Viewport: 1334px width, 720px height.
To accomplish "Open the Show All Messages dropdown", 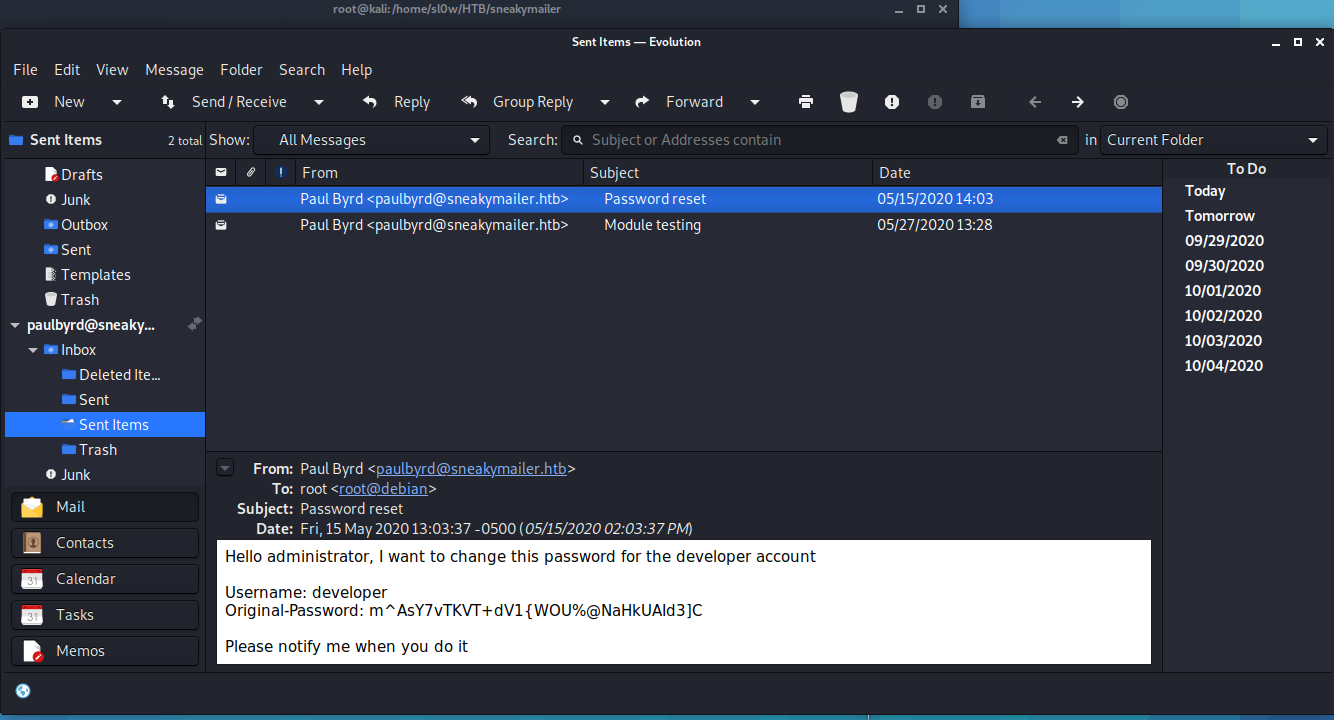I will click(x=370, y=140).
